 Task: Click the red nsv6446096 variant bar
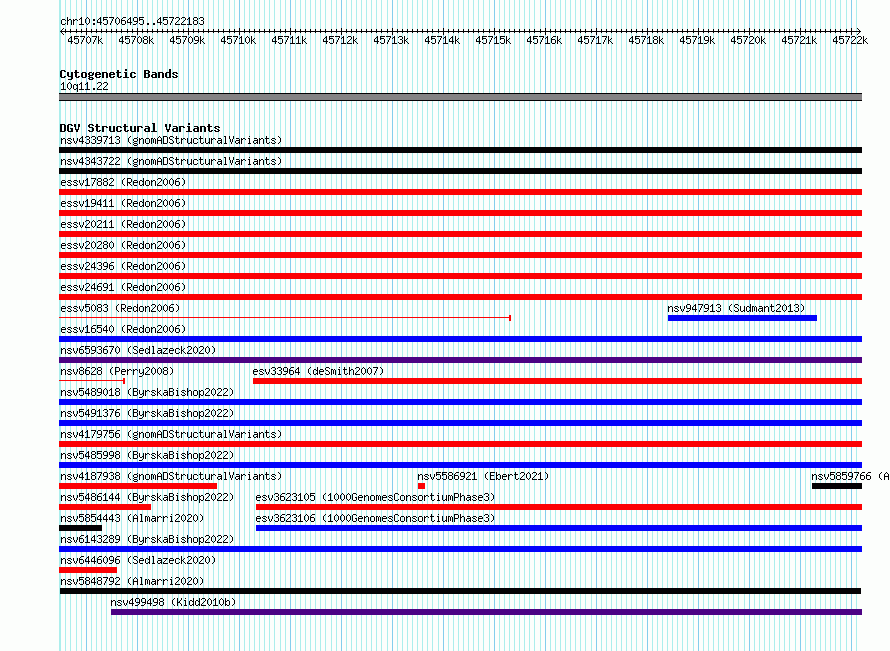point(88,570)
